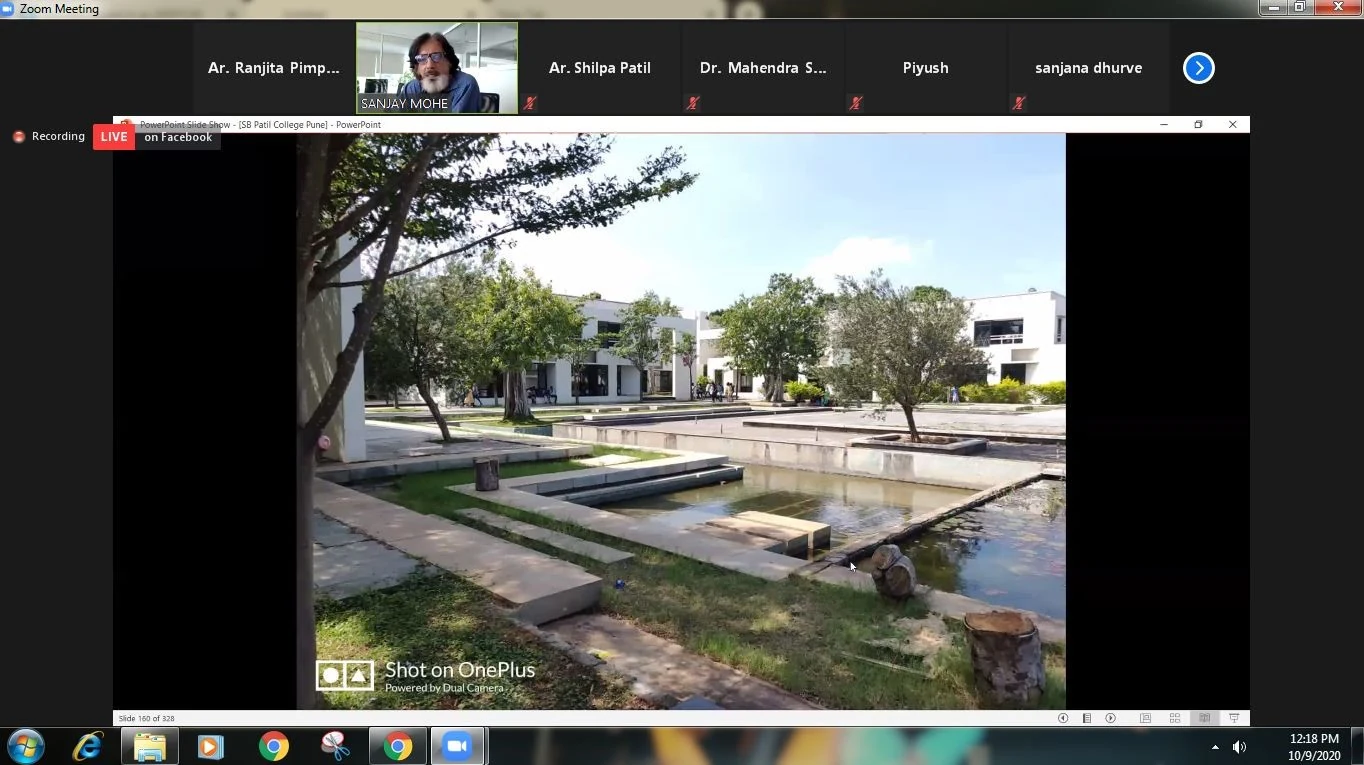Screen dimensions: 1364x765
Task: Open the slide navigator list icon
Action: pos(1087,718)
